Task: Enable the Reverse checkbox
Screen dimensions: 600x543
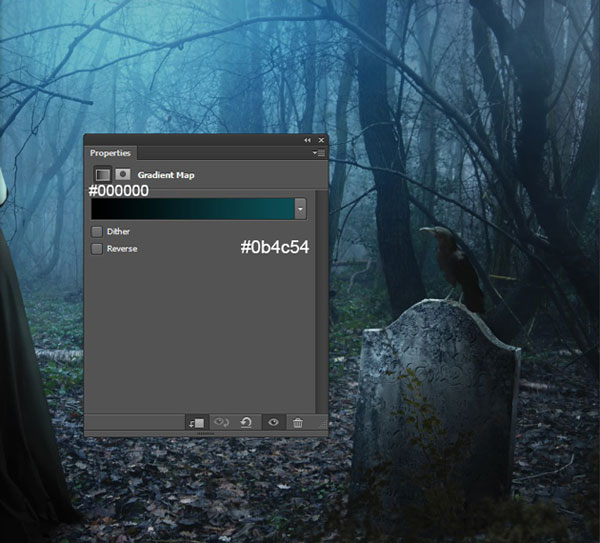Action: pos(97,249)
